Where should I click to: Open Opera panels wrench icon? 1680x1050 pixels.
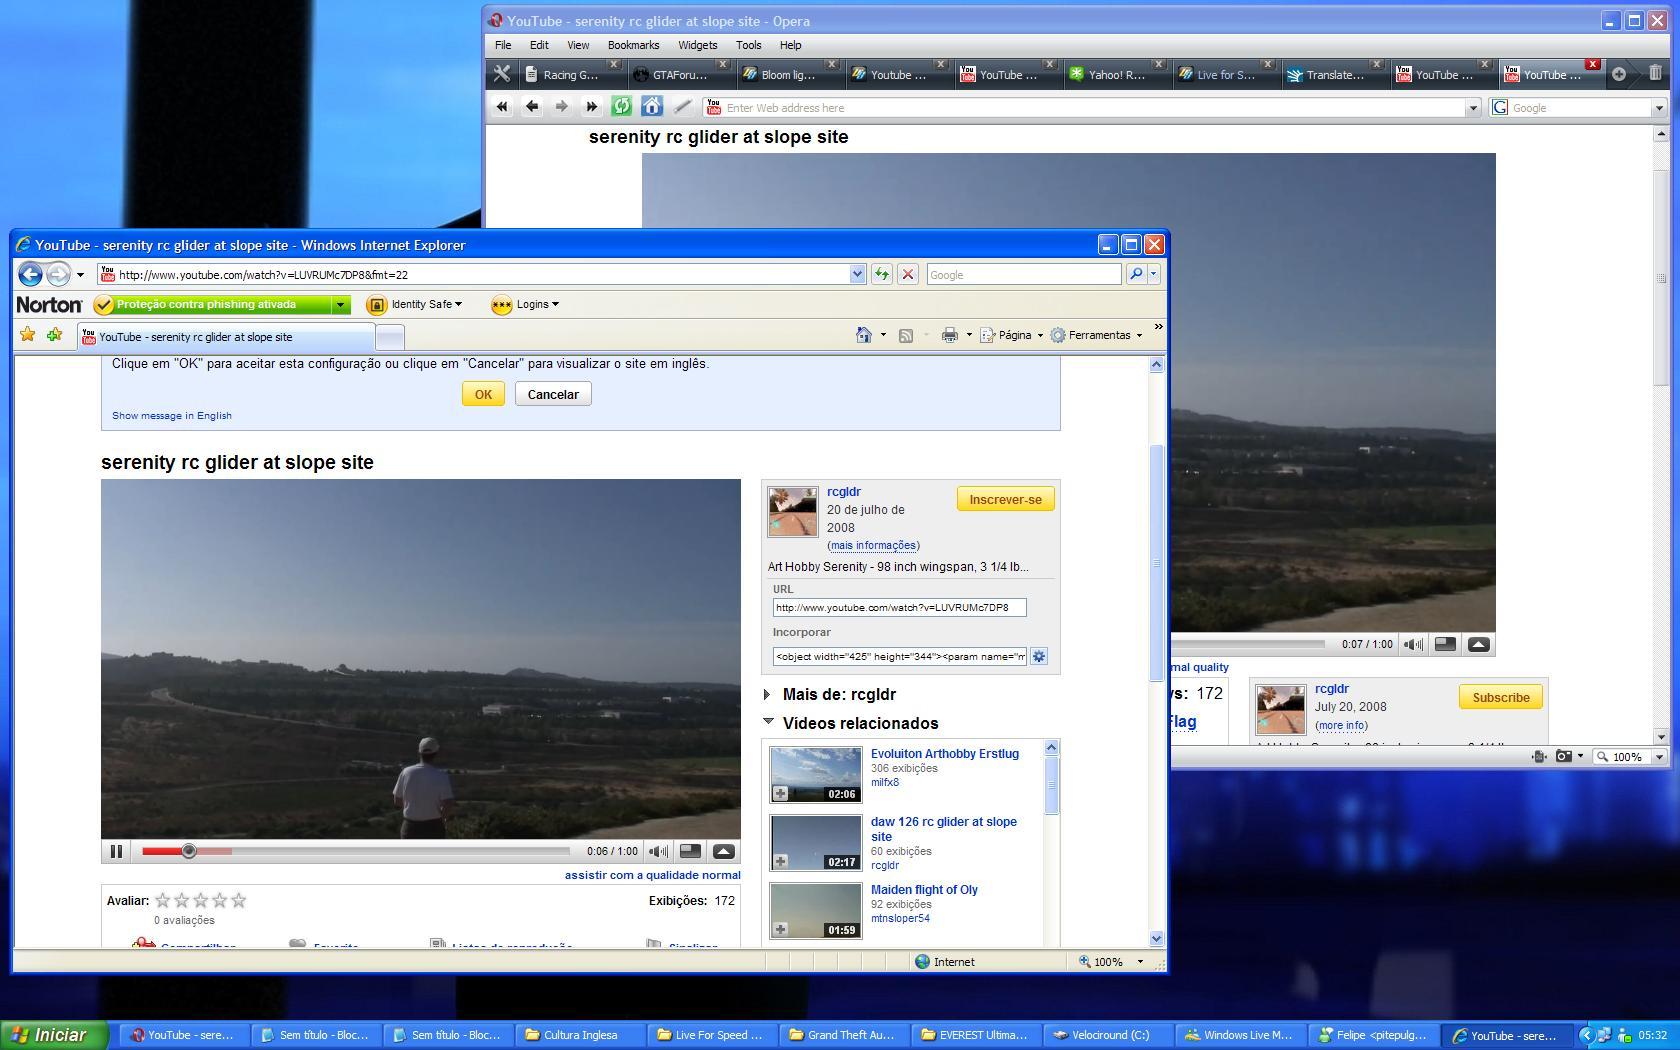click(502, 74)
